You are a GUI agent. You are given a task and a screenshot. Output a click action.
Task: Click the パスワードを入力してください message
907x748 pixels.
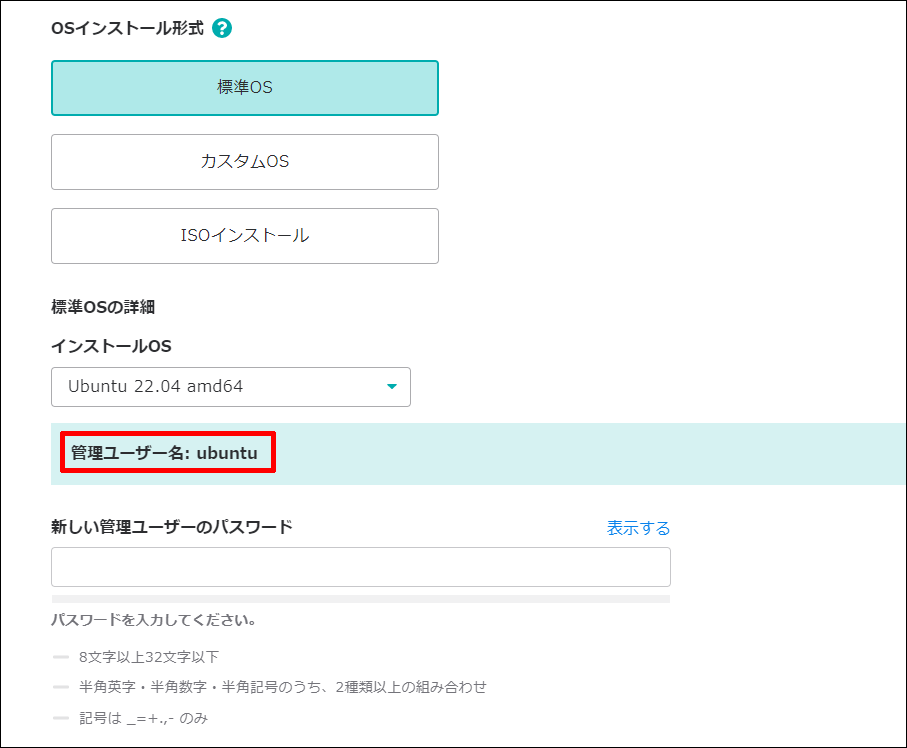tap(154, 620)
